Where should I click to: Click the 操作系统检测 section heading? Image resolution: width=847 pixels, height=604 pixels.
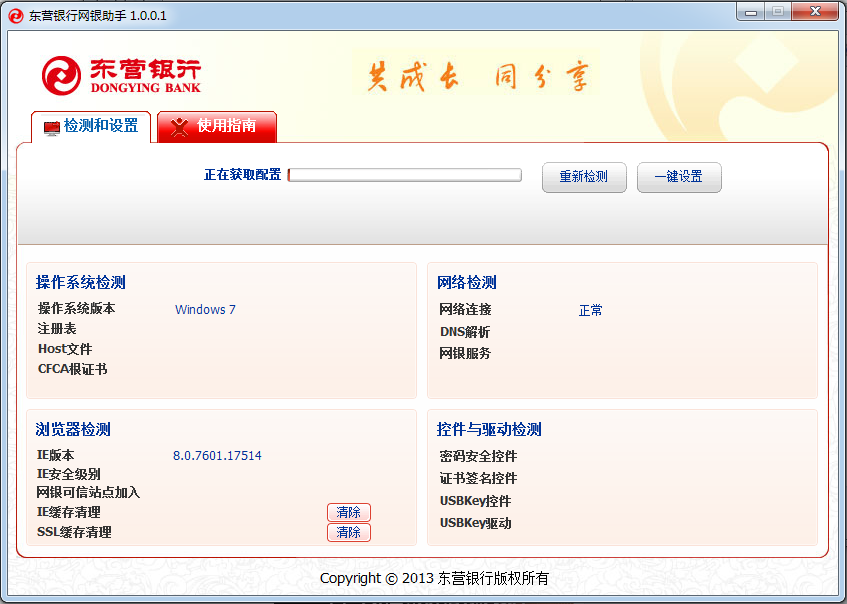tap(80, 282)
